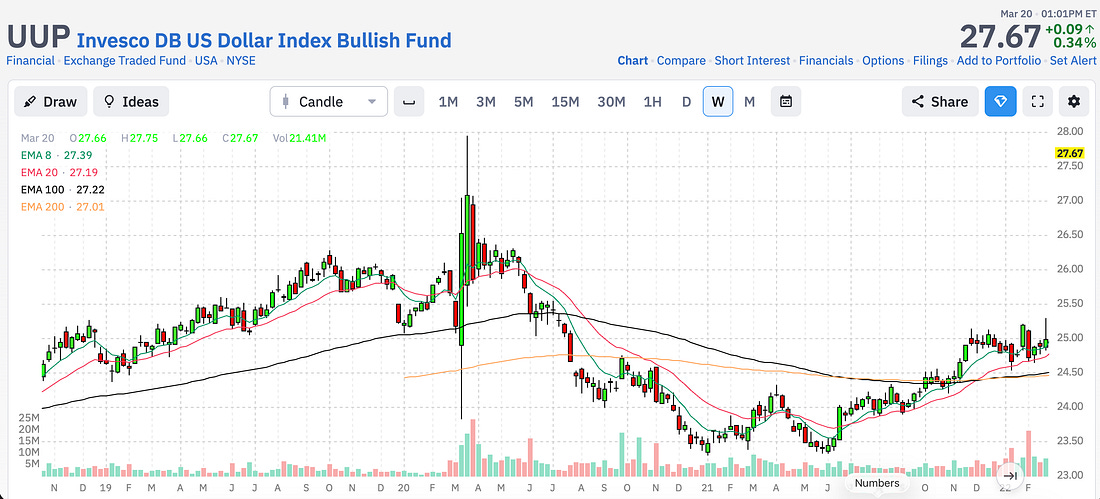The height and width of the screenshot is (499, 1100).
Task: Click the blue diamond premium icon
Action: click(1000, 102)
